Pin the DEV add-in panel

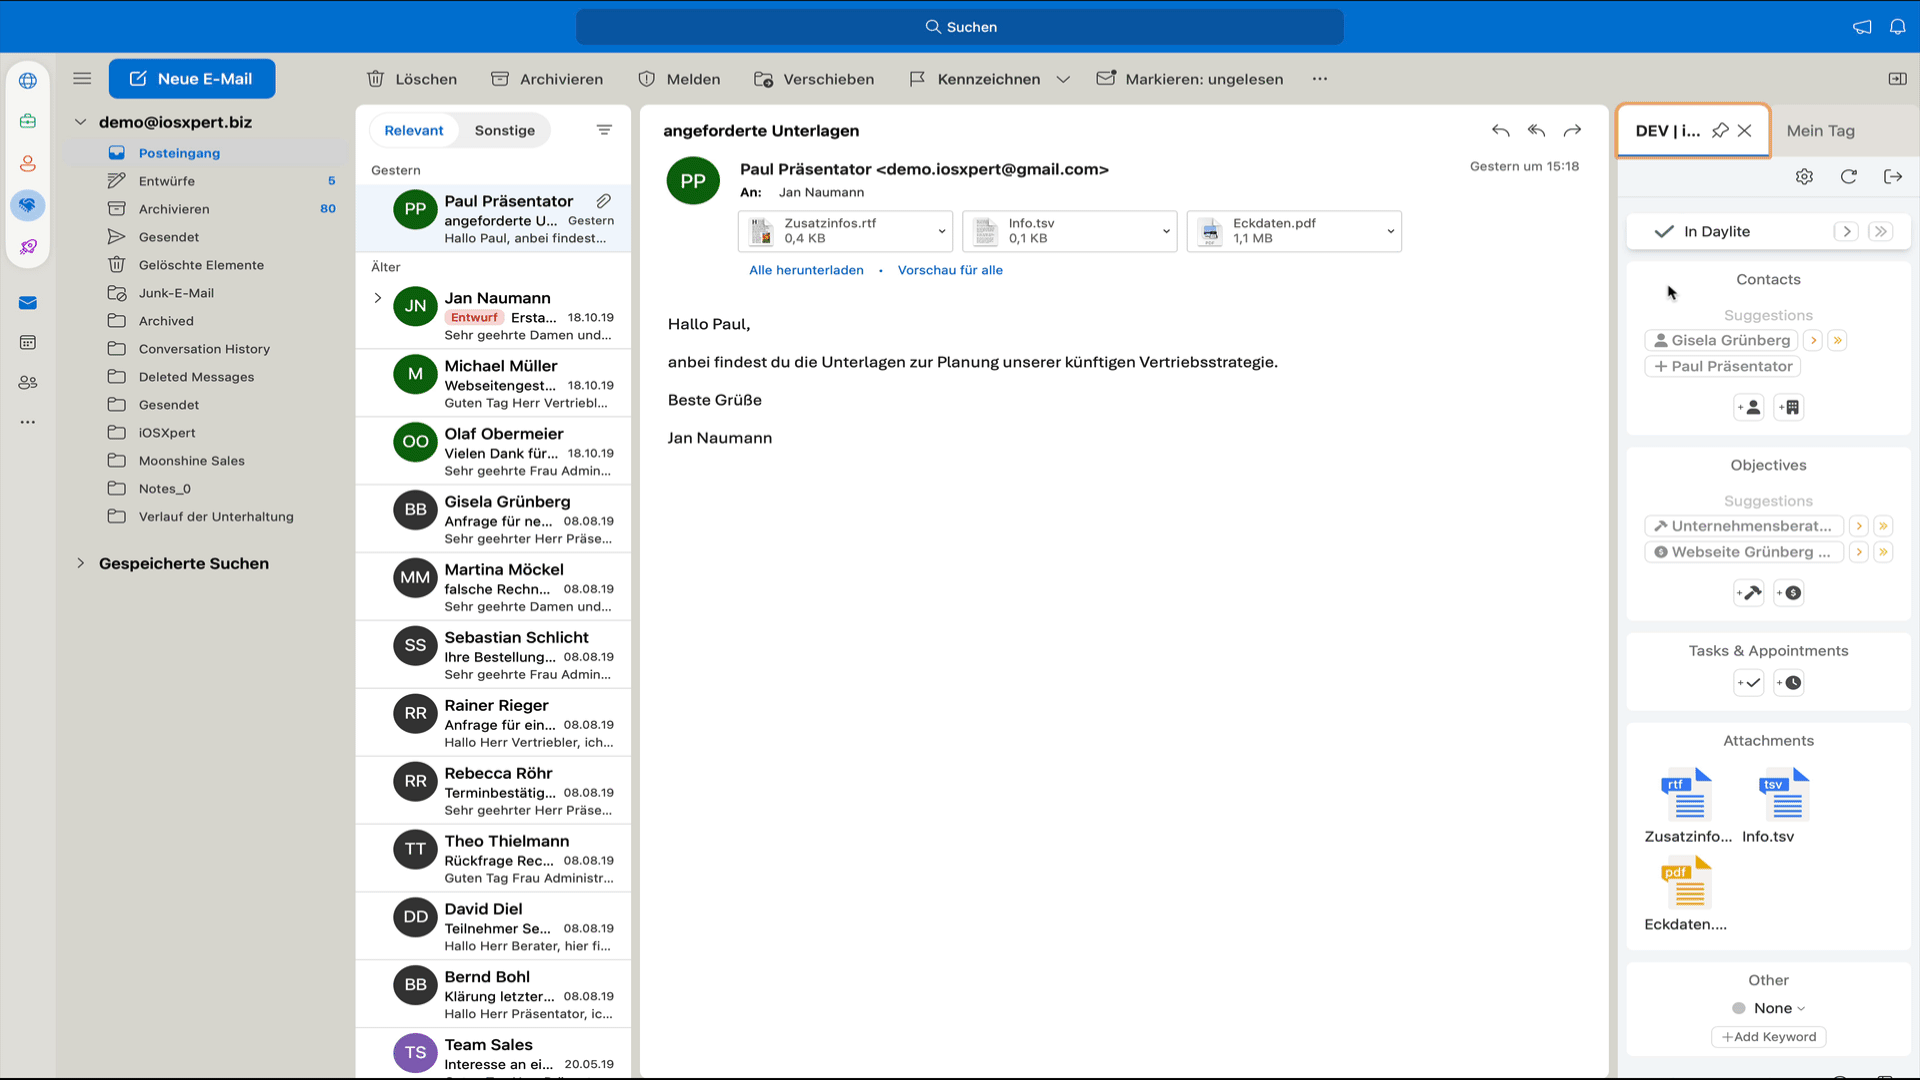[1720, 130]
